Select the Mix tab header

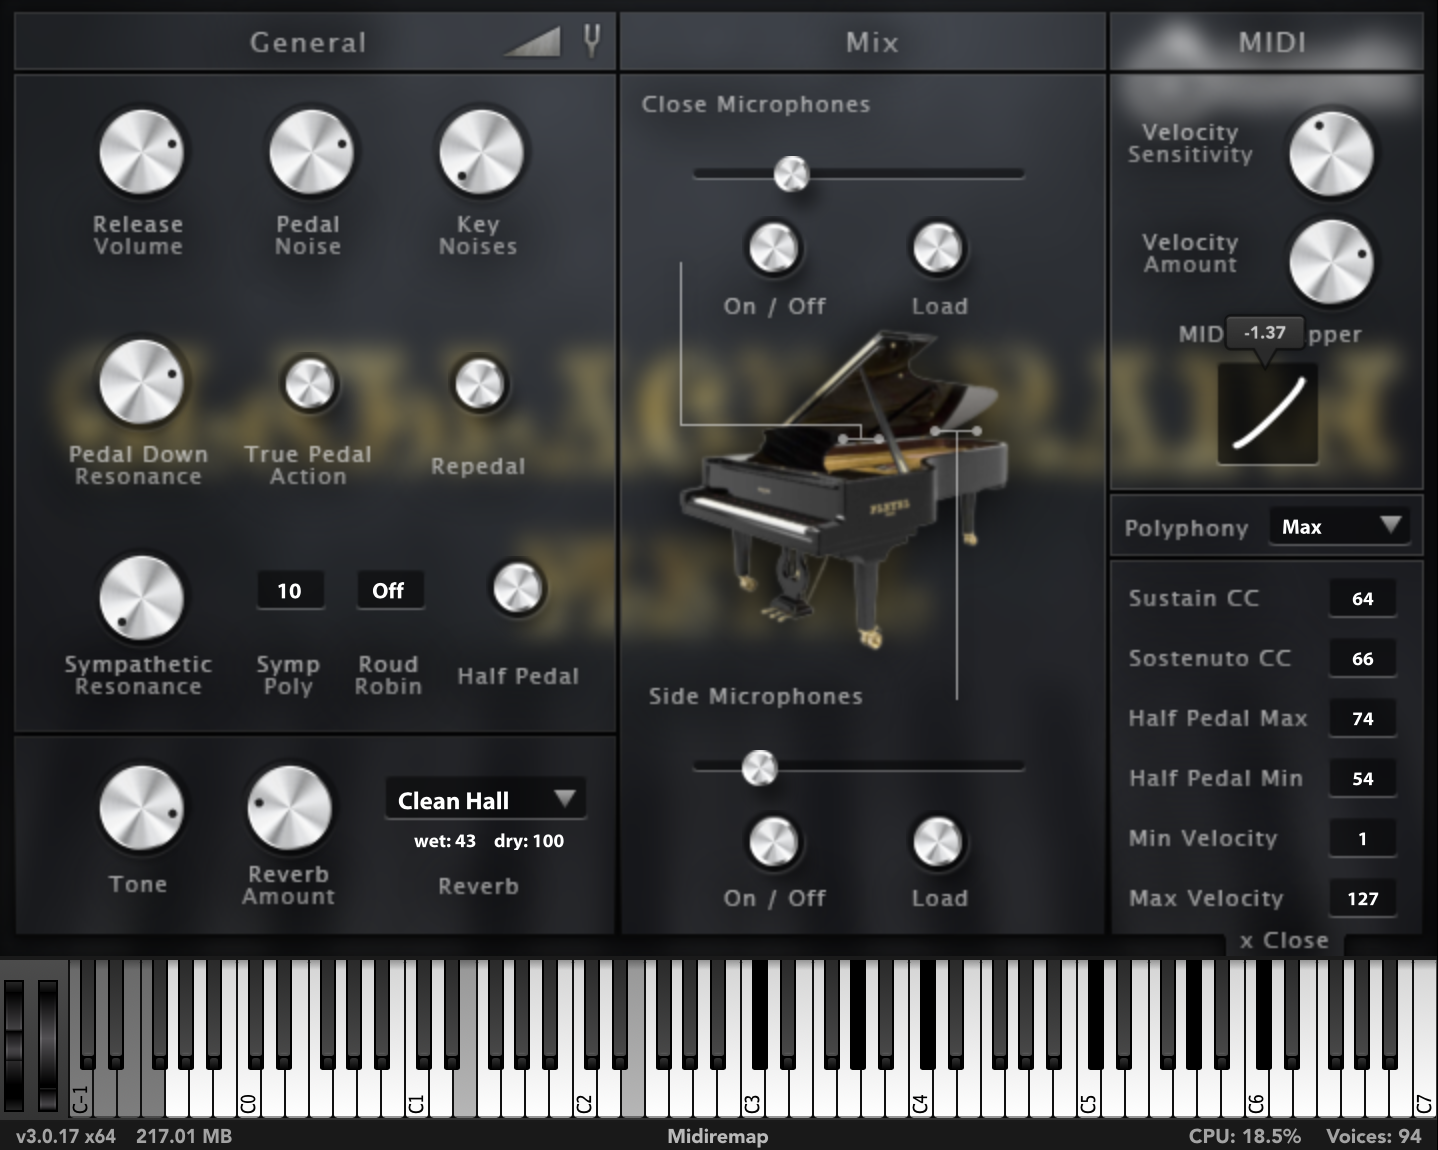(x=870, y=42)
